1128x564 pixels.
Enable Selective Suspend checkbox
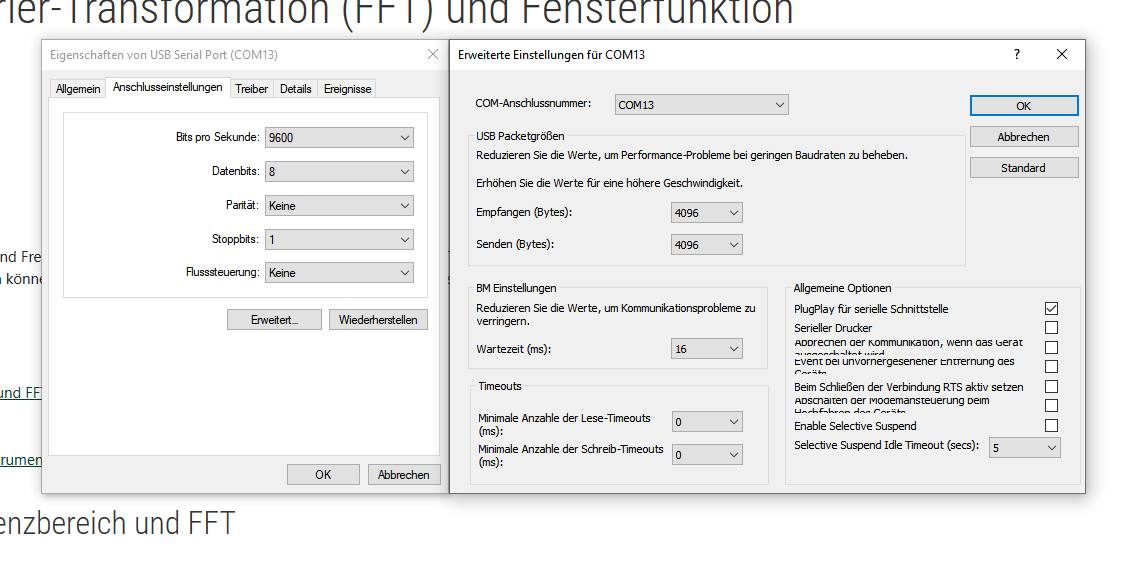tap(1051, 426)
